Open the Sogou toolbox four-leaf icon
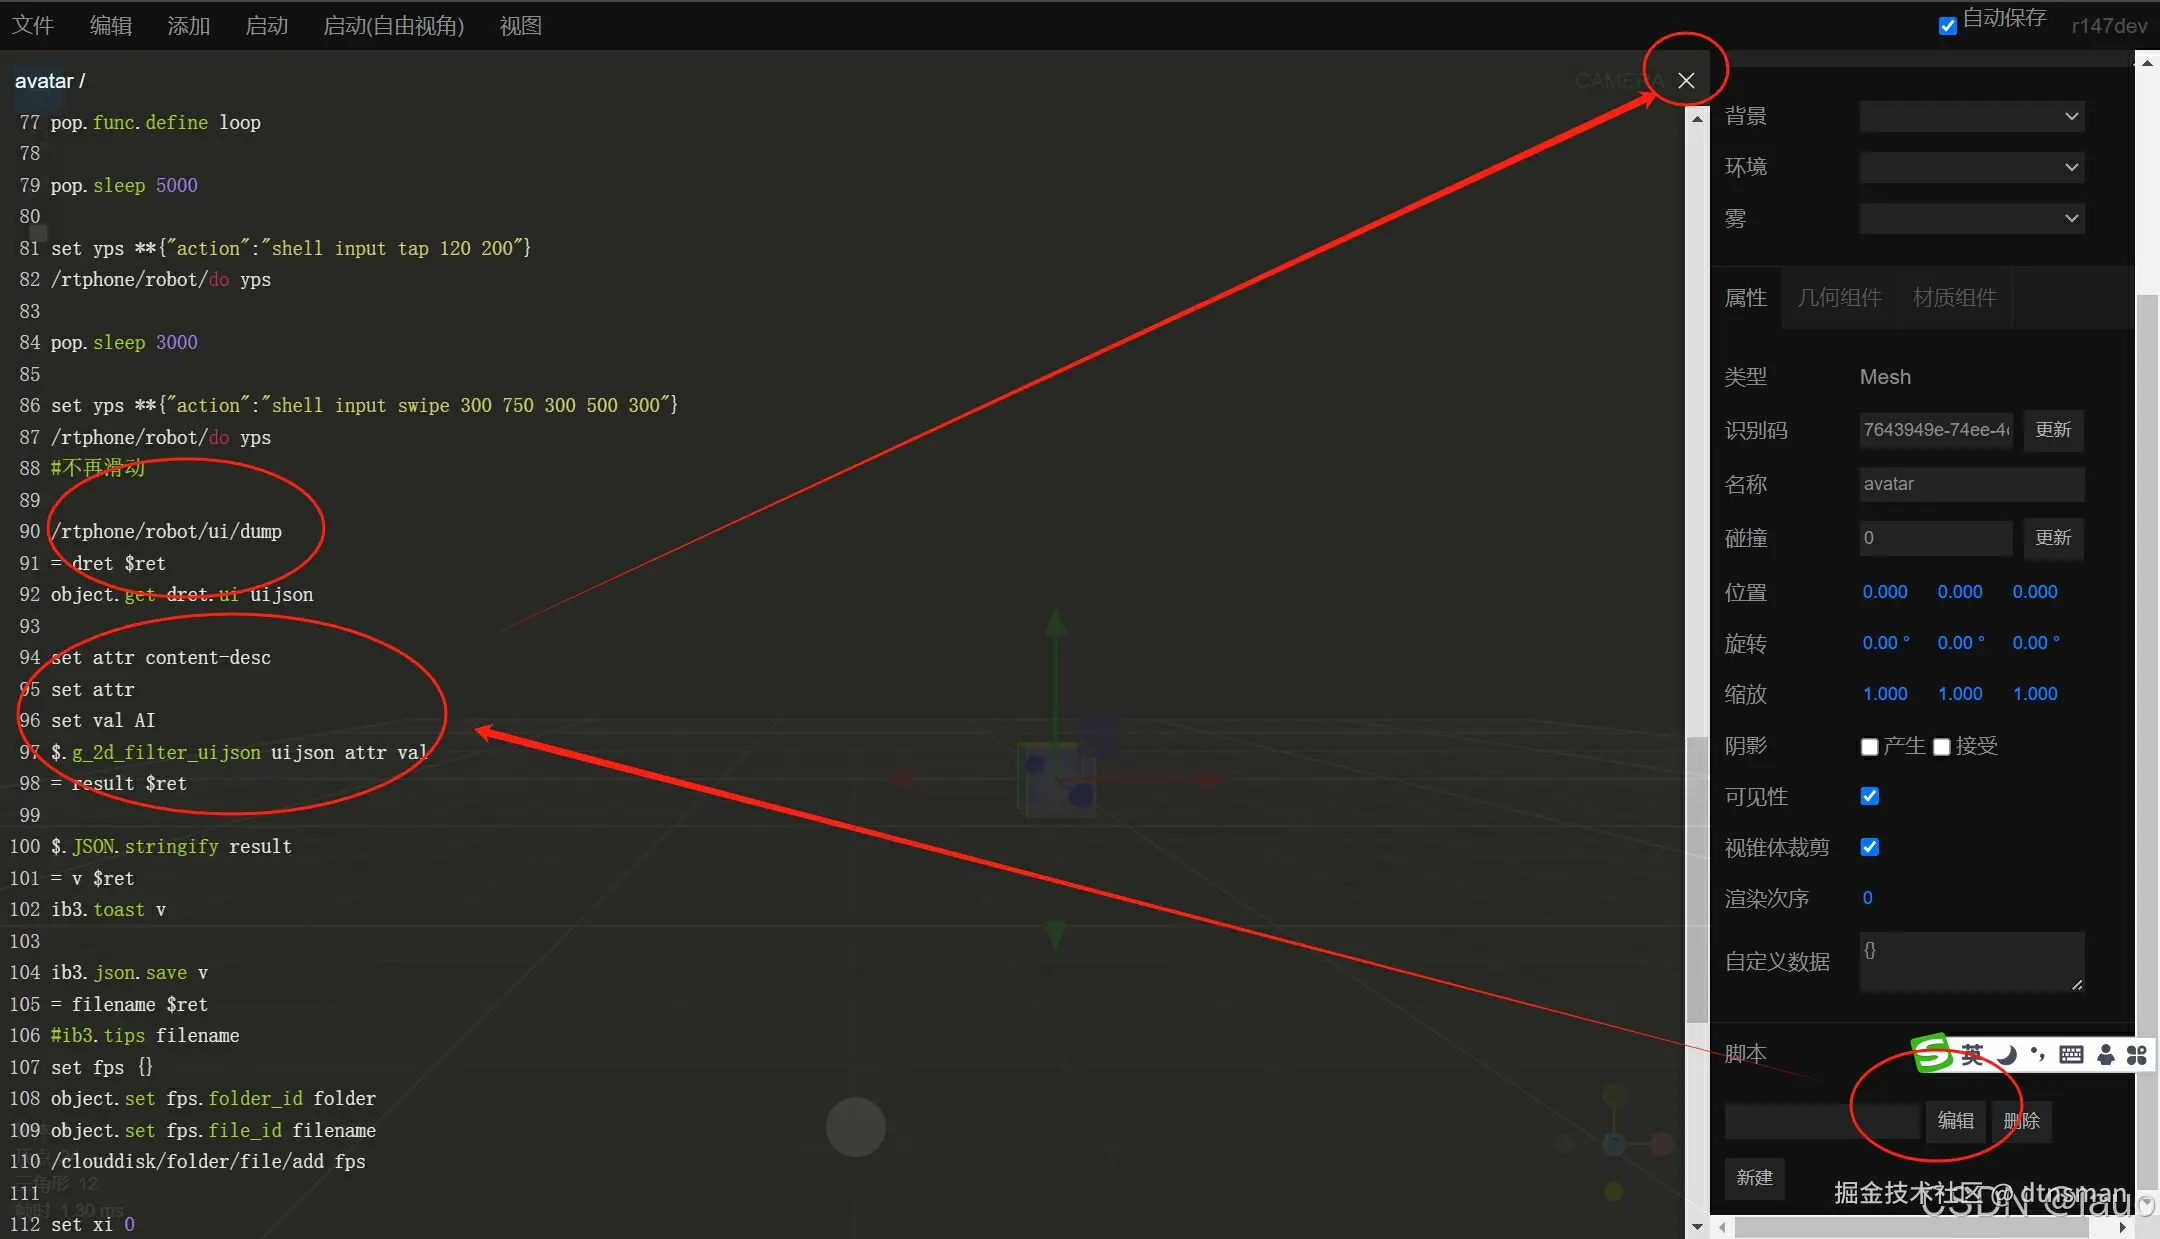 [x=2136, y=1054]
